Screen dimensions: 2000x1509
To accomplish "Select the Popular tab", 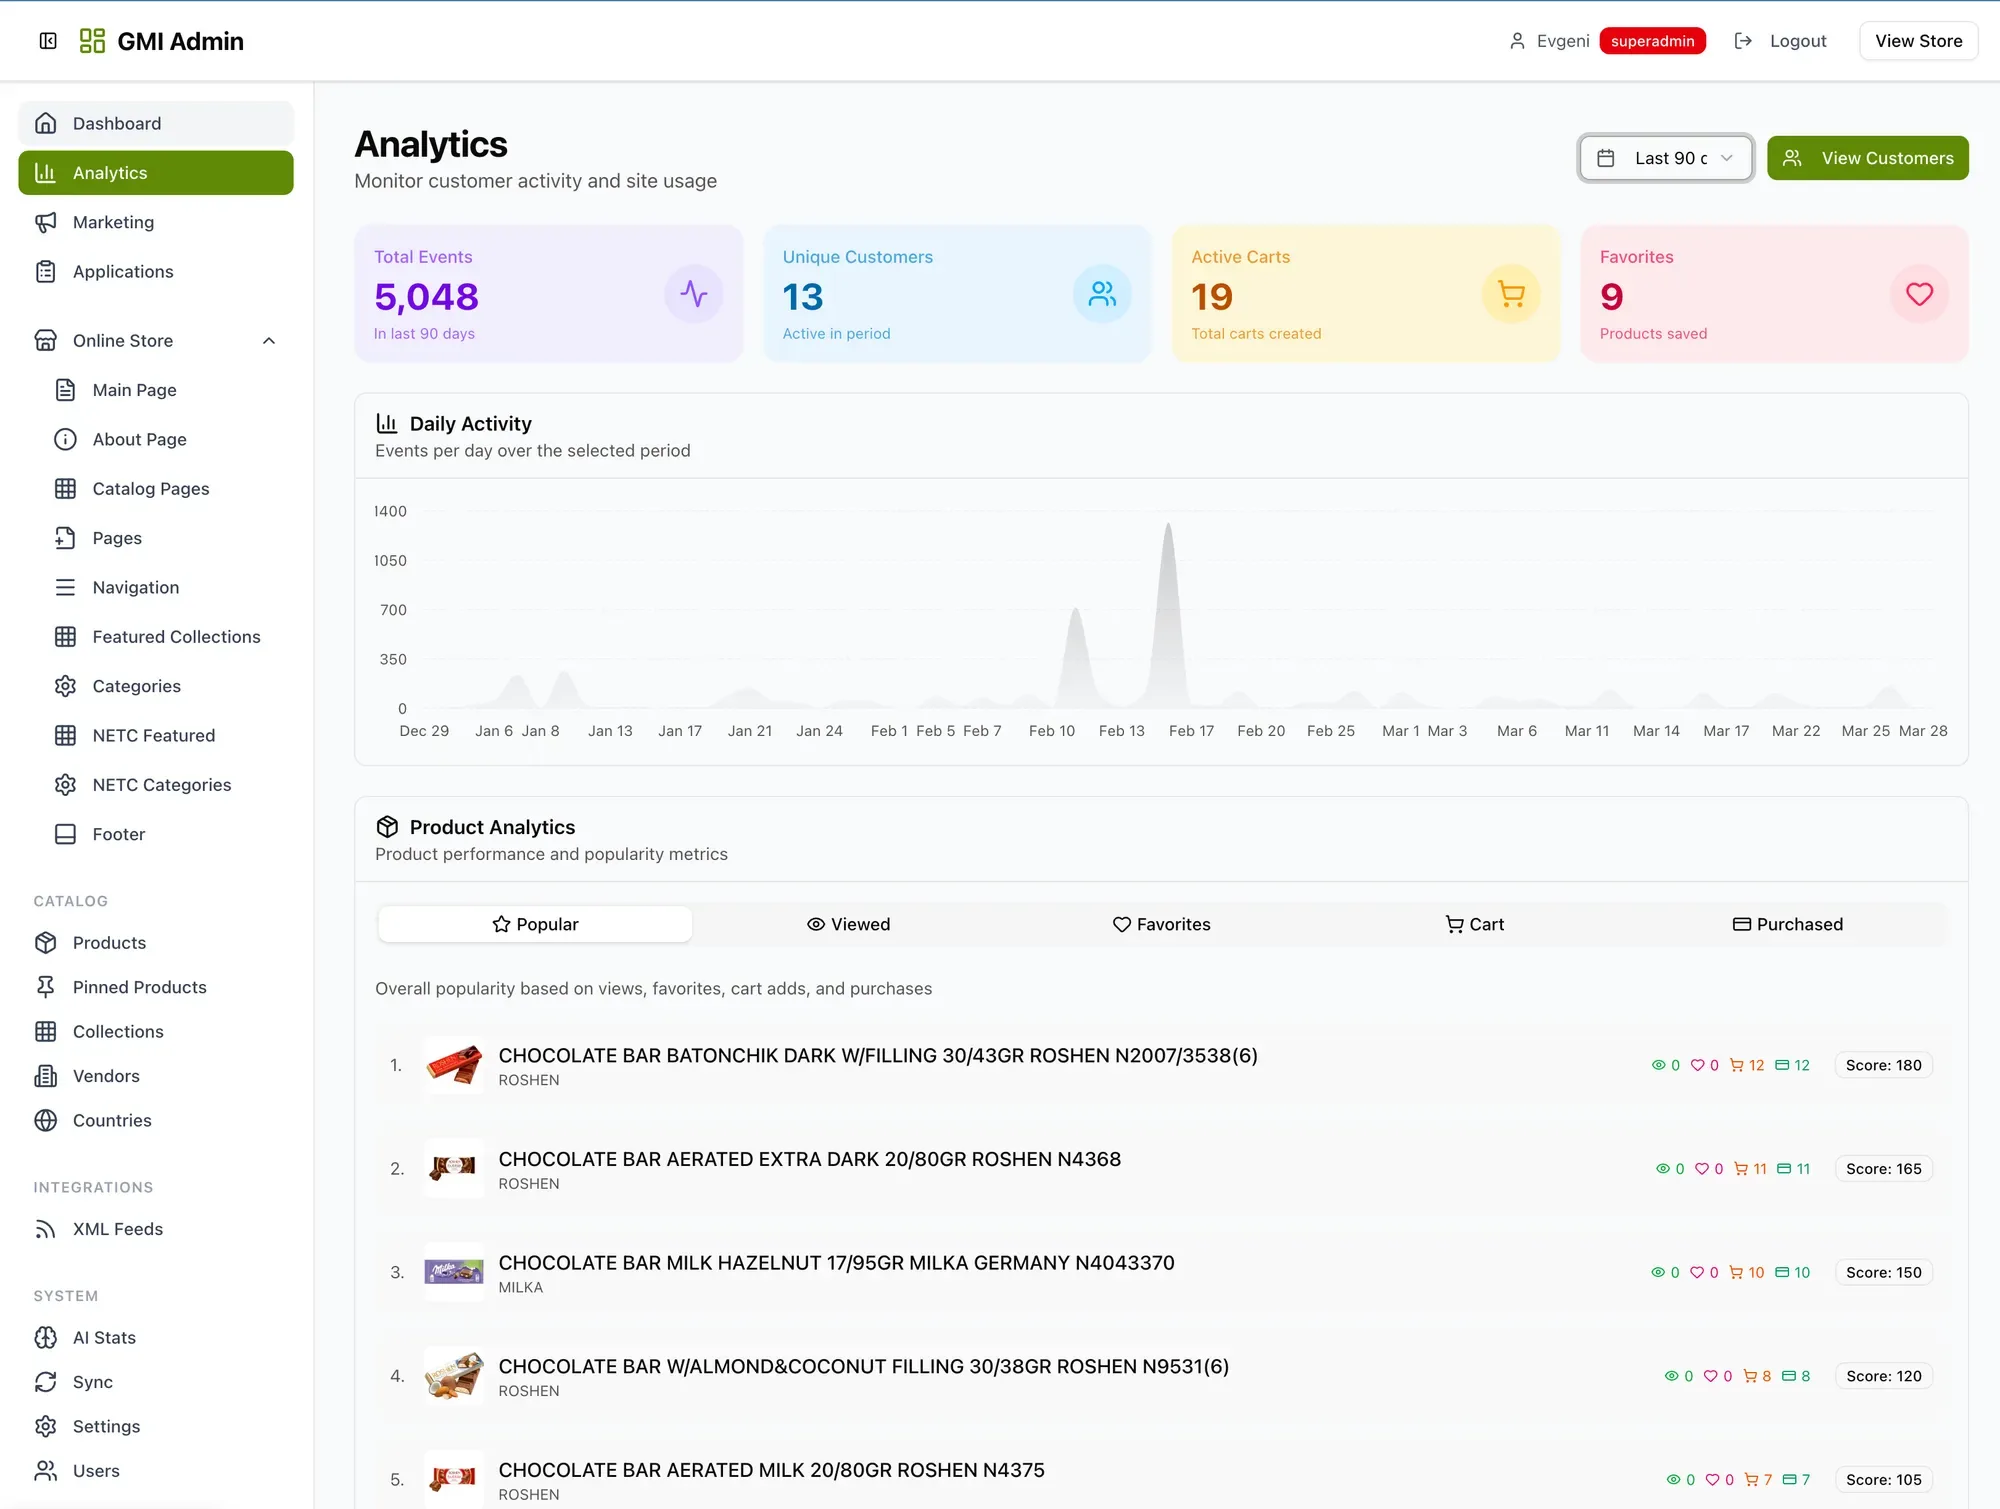I will pos(535,924).
